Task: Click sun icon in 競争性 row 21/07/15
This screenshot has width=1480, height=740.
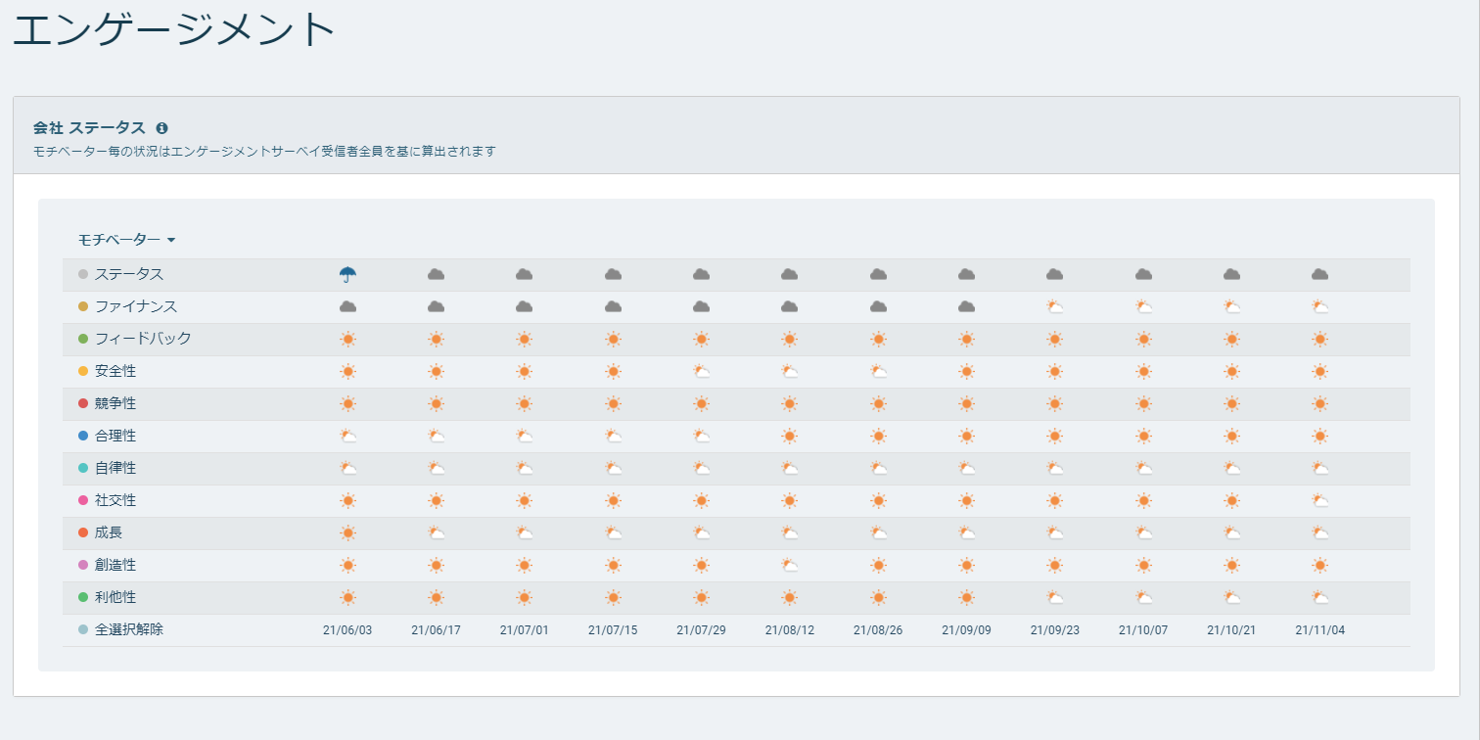Action: point(613,404)
